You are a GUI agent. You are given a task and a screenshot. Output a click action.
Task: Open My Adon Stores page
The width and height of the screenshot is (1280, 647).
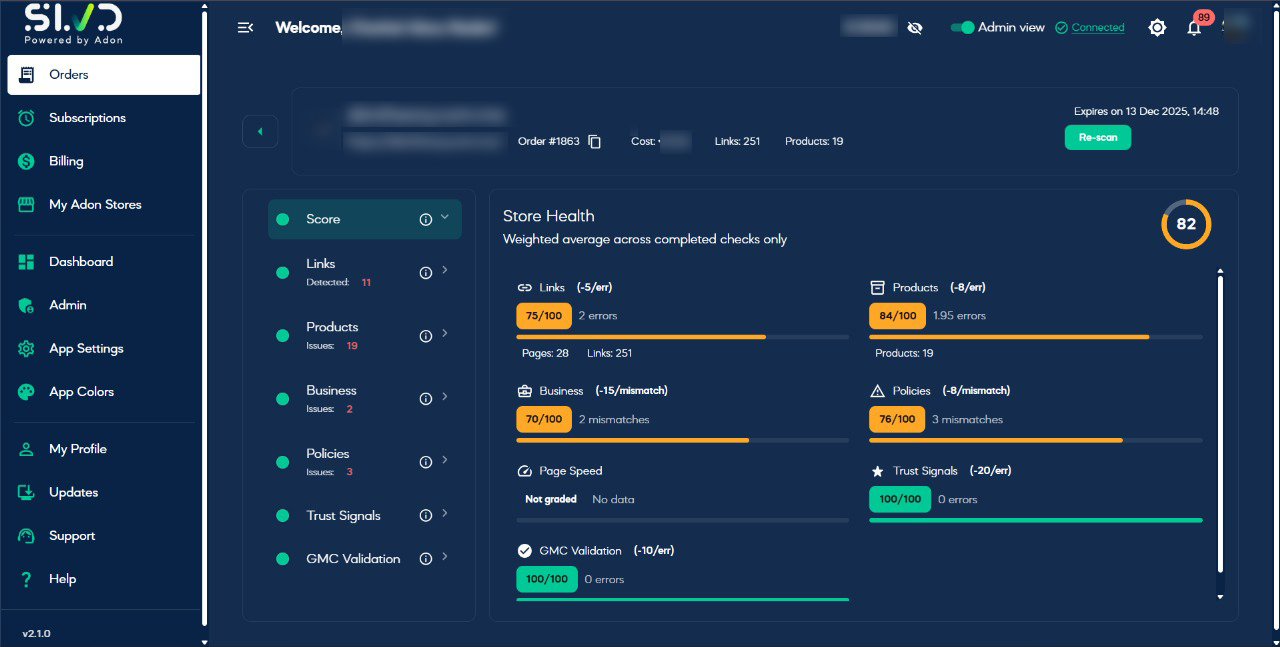[95, 204]
